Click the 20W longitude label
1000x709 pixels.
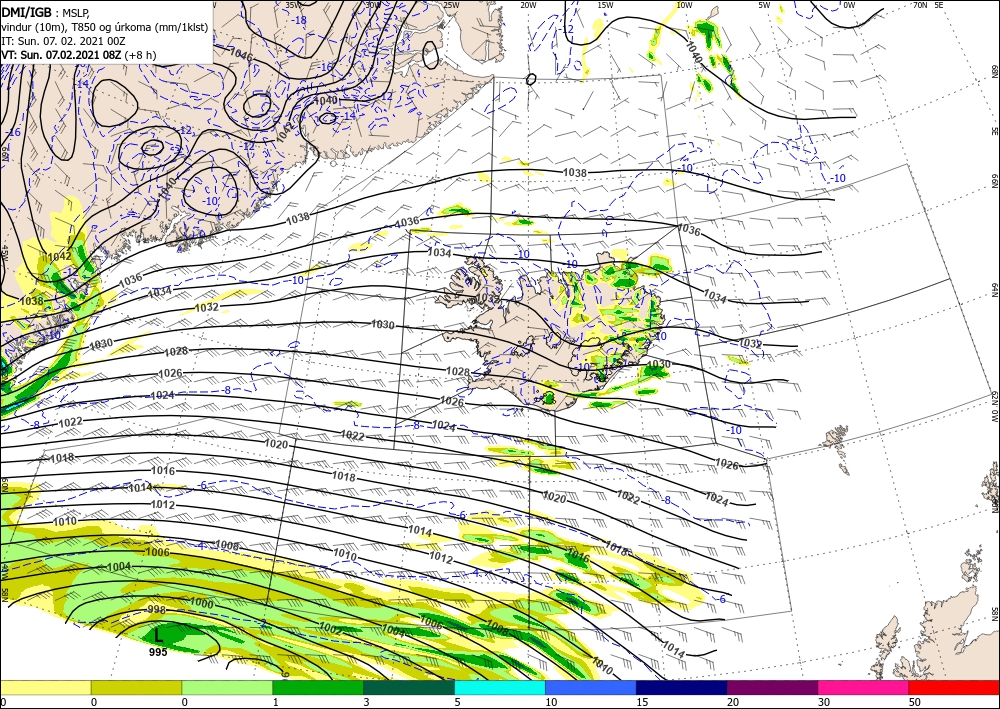[527, 5]
